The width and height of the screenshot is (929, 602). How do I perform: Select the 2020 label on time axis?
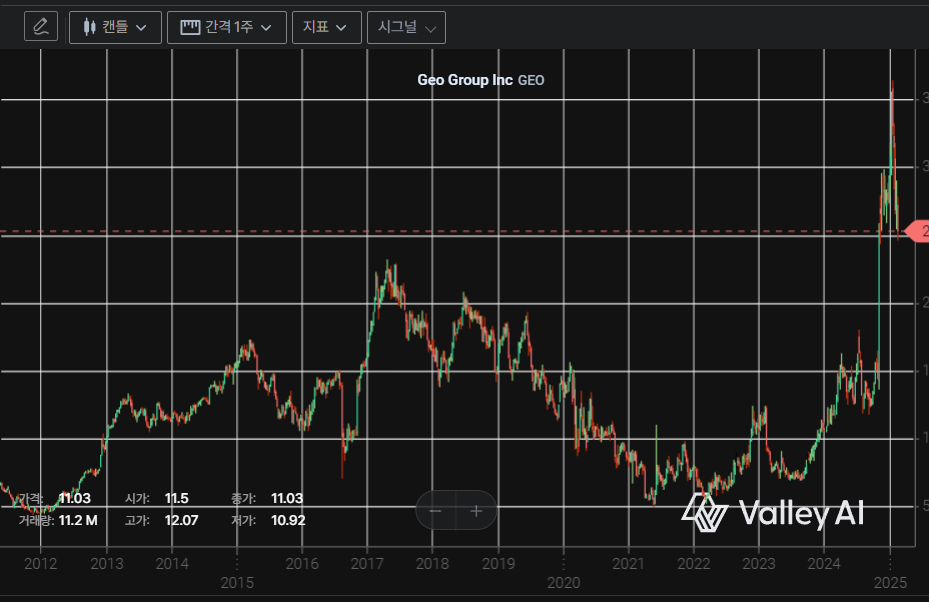563,582
